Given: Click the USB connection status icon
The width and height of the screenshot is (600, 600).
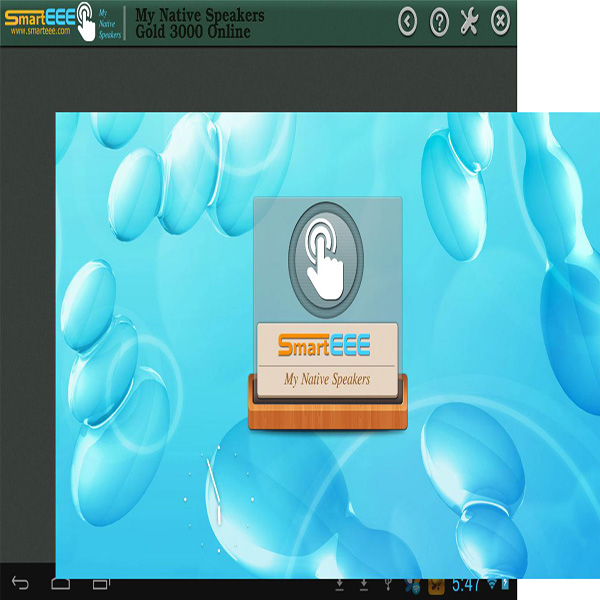Looking at the screenshot, I should click(388, 584).
